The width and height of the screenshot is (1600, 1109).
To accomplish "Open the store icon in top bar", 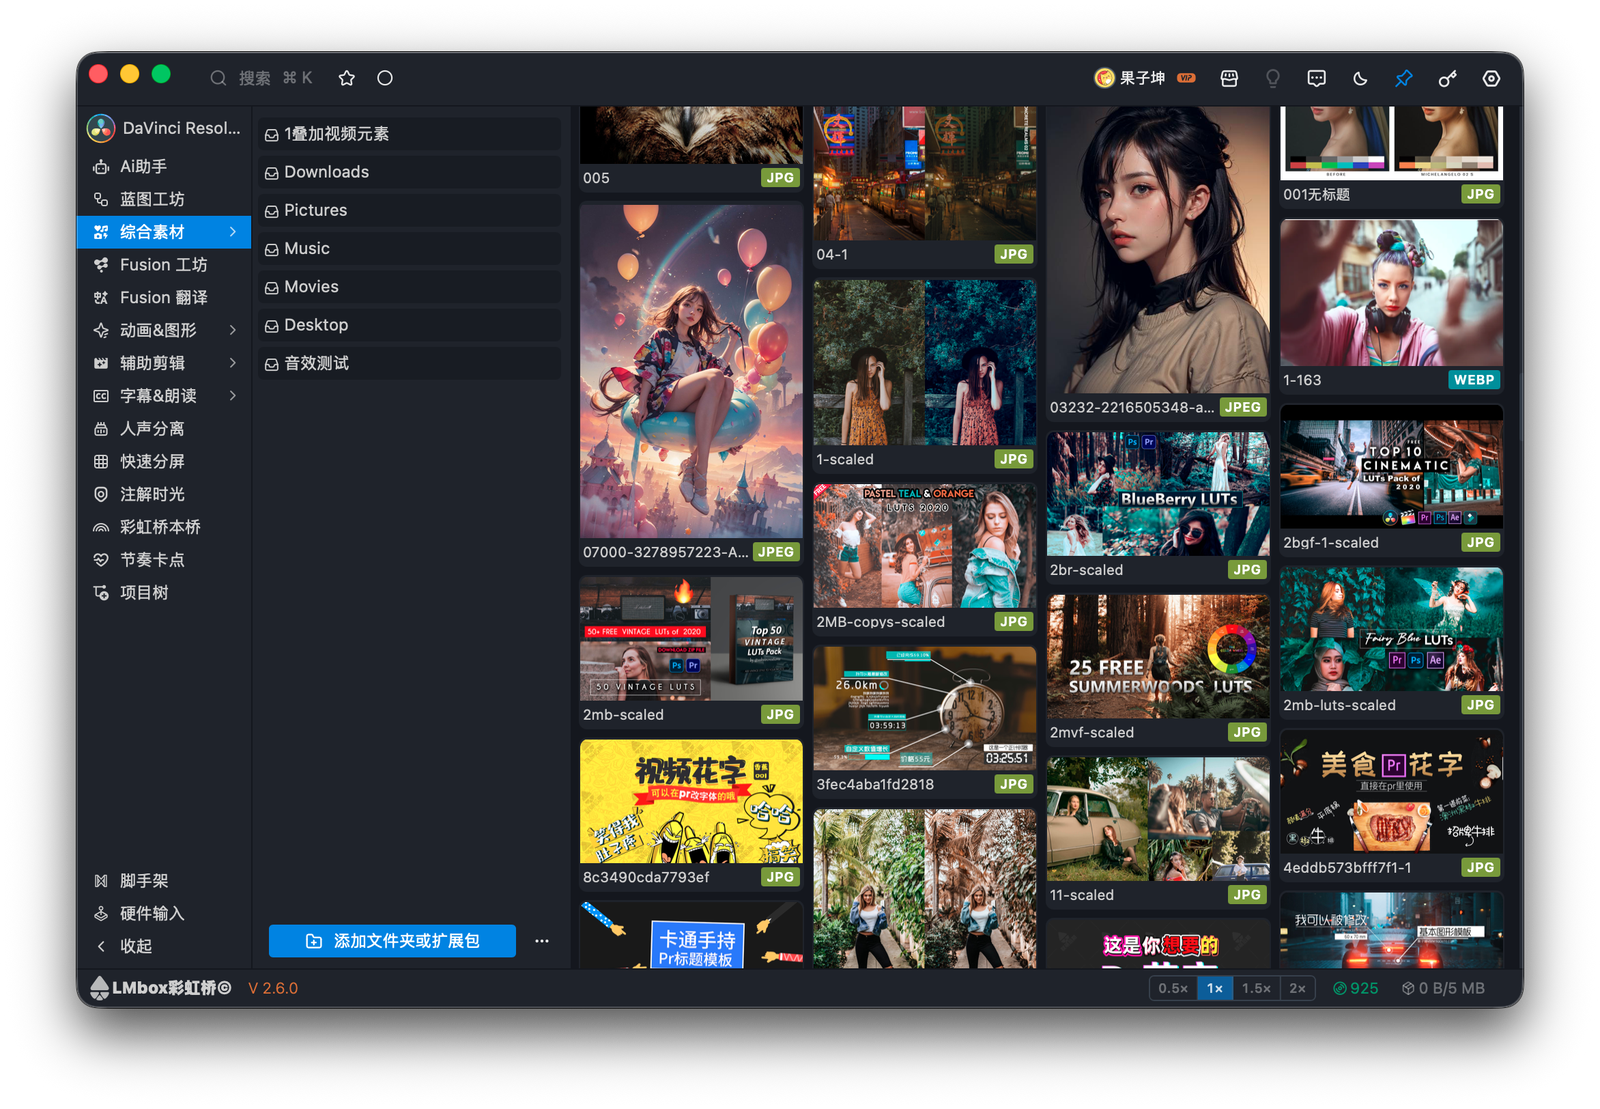I will 1229,78.
